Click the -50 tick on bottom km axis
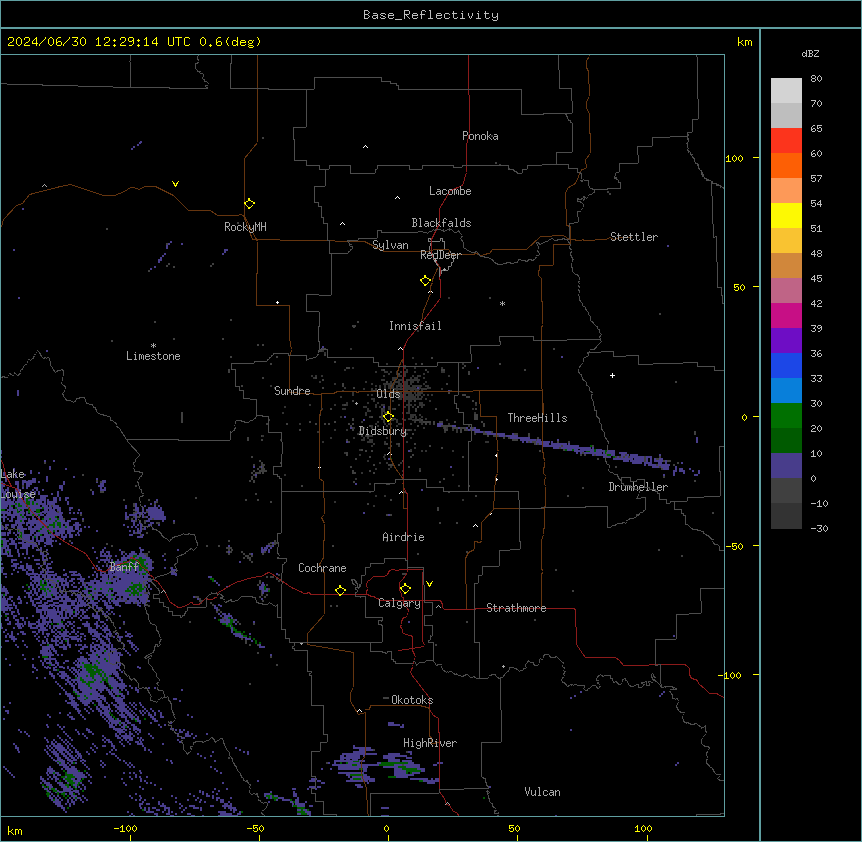 click(x=256, y=828)
